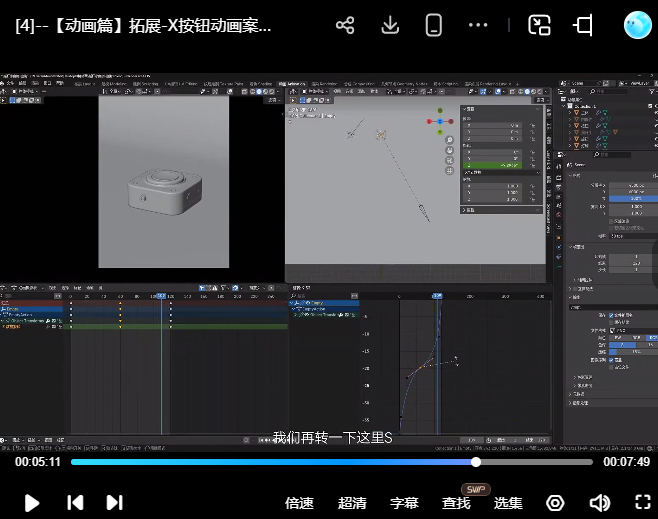The width and height of the screenshot is (658, 519).
Task: Open the 选集 episode list
Action: (x=509, y=503)
